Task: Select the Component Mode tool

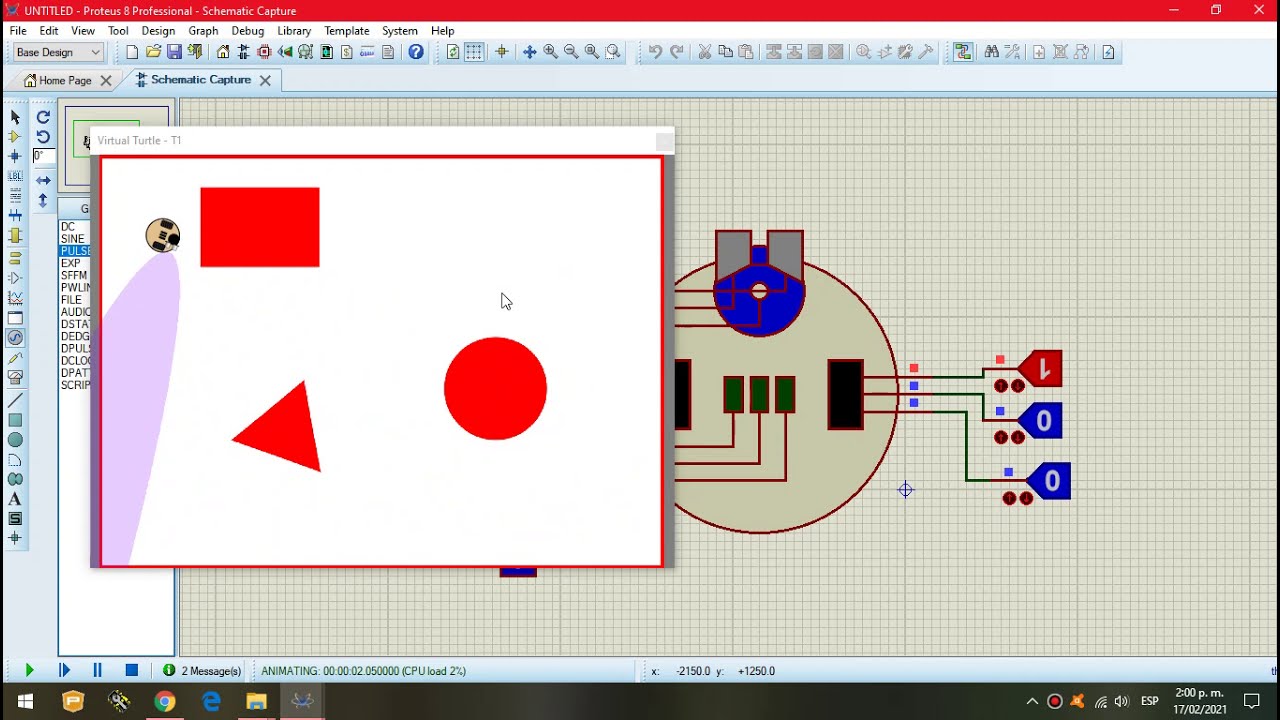Action: (x=15, y=137)
